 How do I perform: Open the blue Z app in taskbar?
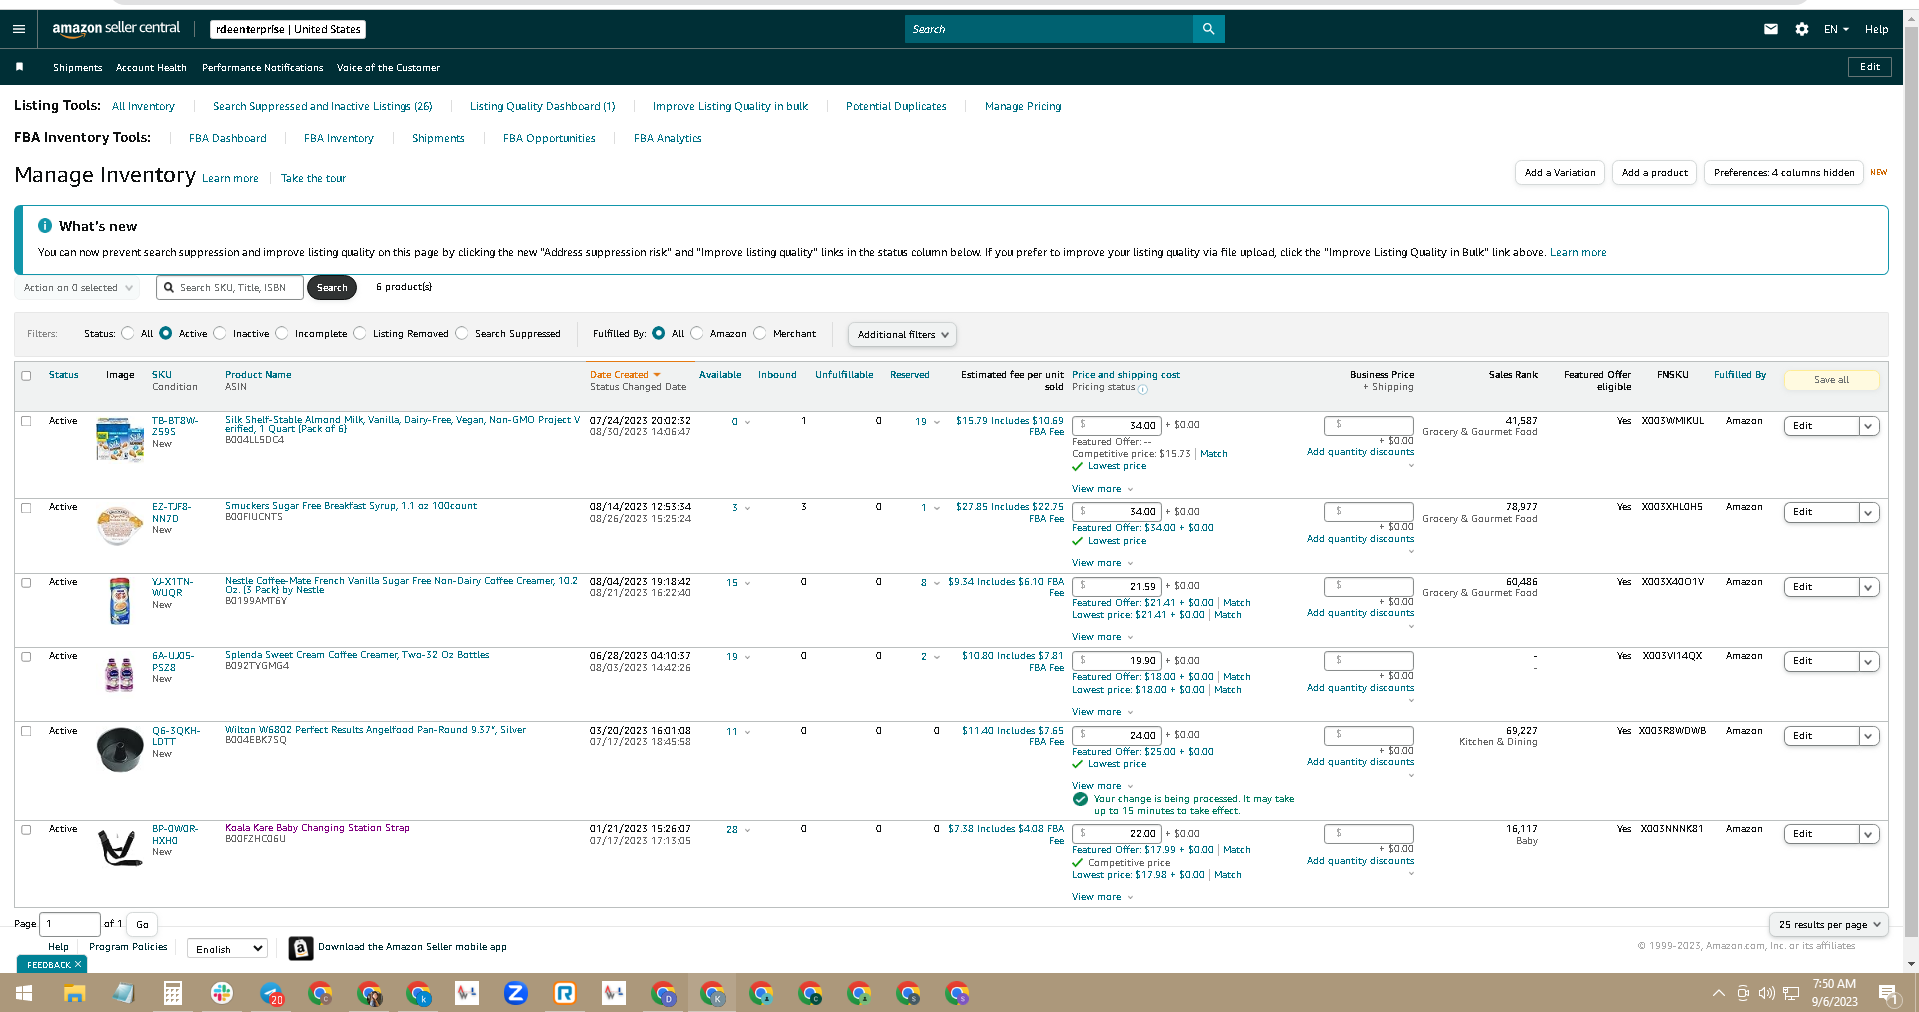tap(516, 993)
